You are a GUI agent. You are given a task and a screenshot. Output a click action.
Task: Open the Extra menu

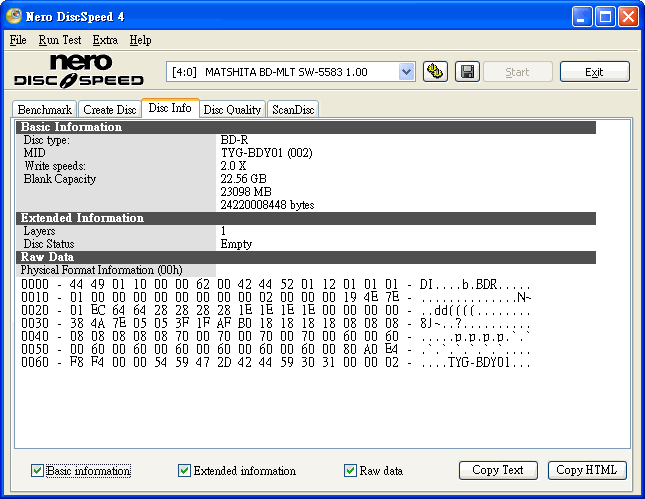coord(105,40)
